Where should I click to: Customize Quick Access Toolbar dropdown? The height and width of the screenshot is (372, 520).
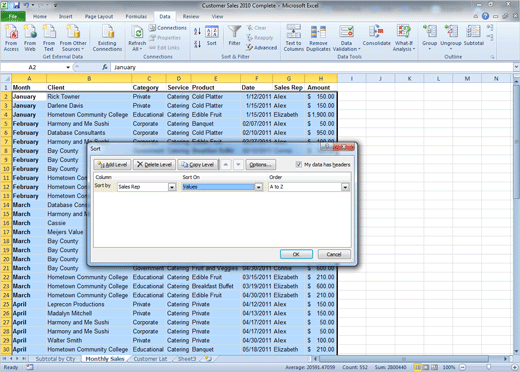(55, 6)
